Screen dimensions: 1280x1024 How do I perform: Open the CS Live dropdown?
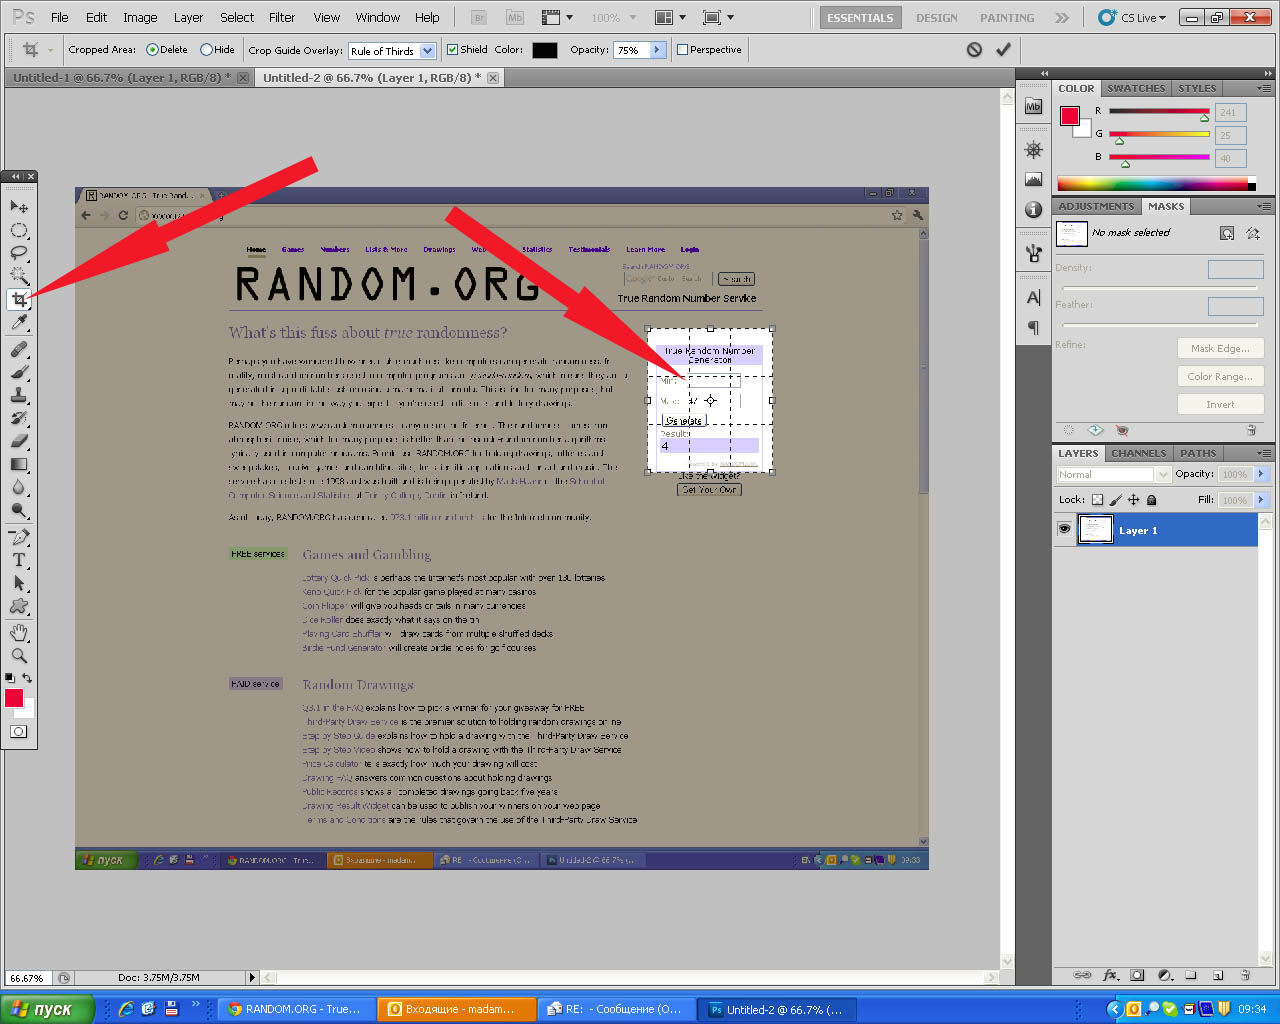(1132, 18)
